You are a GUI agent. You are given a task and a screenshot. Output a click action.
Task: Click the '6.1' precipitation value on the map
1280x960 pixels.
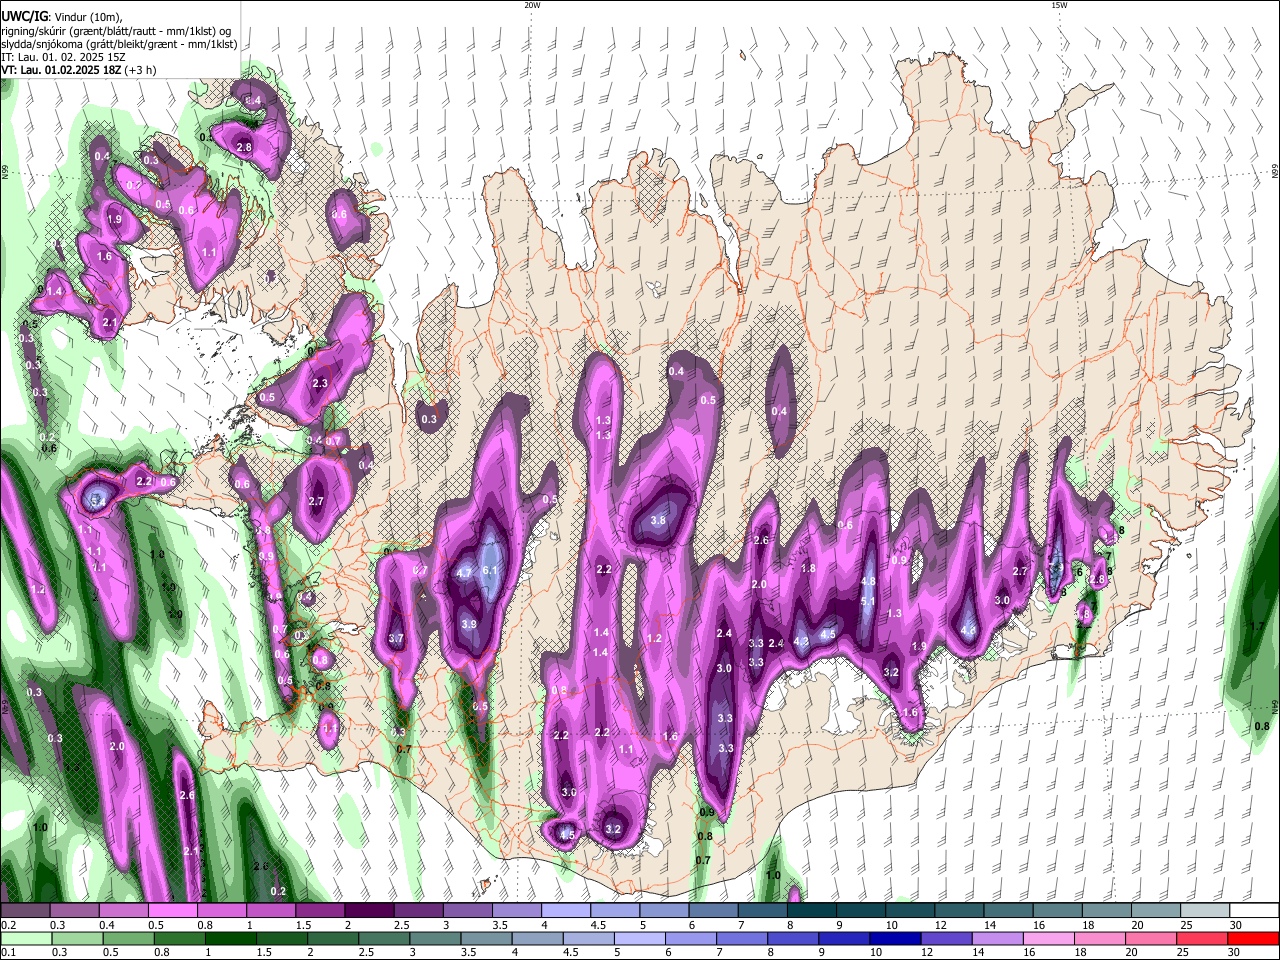(490, 570)
